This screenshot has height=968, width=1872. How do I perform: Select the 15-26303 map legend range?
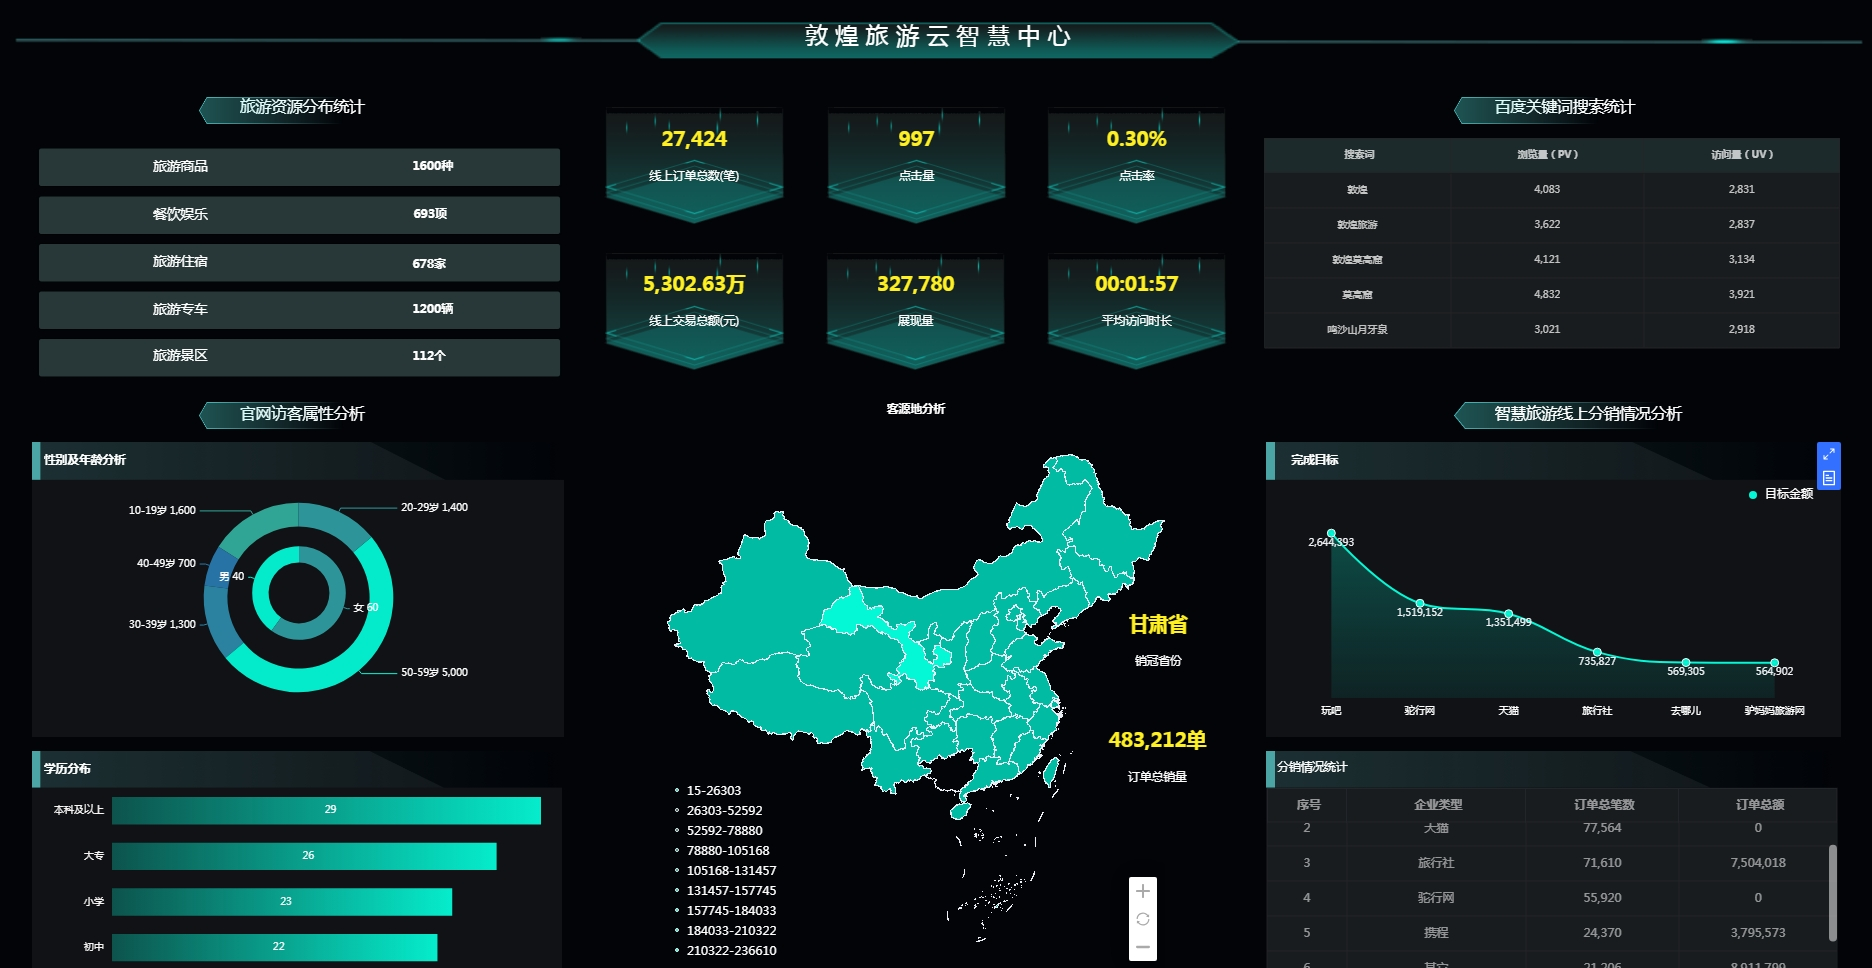(x=713, y=791)
